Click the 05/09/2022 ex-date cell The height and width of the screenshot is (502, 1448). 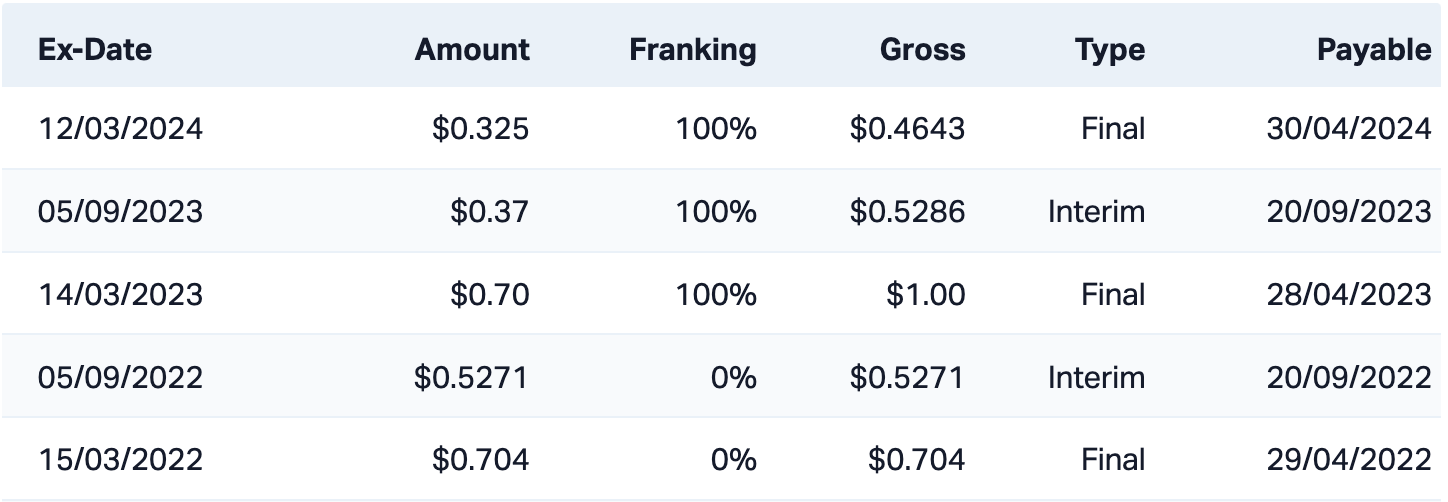[120, 378]
